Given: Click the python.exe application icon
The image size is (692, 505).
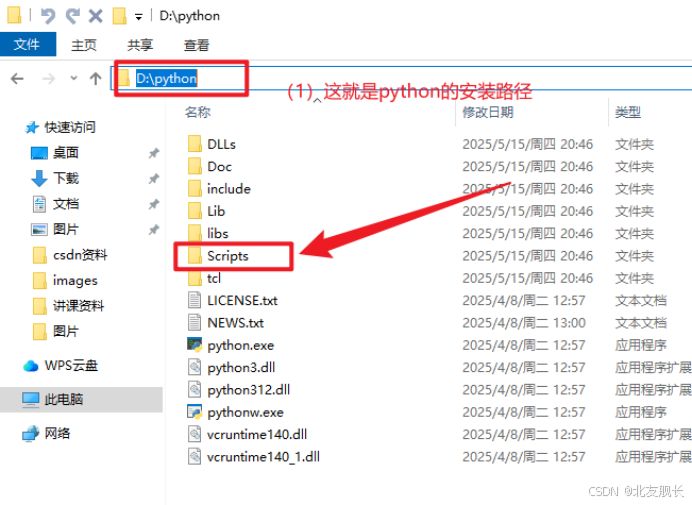Looking at the screenshot, I should click(x=195, y=345).
